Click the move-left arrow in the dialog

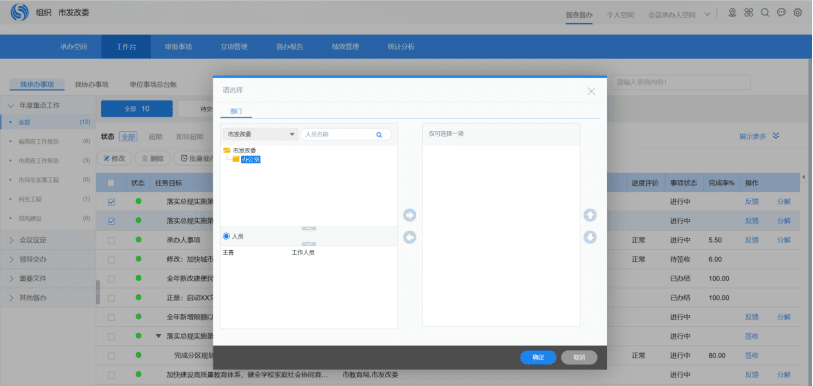pyautogui.click(x=410, y=237)
